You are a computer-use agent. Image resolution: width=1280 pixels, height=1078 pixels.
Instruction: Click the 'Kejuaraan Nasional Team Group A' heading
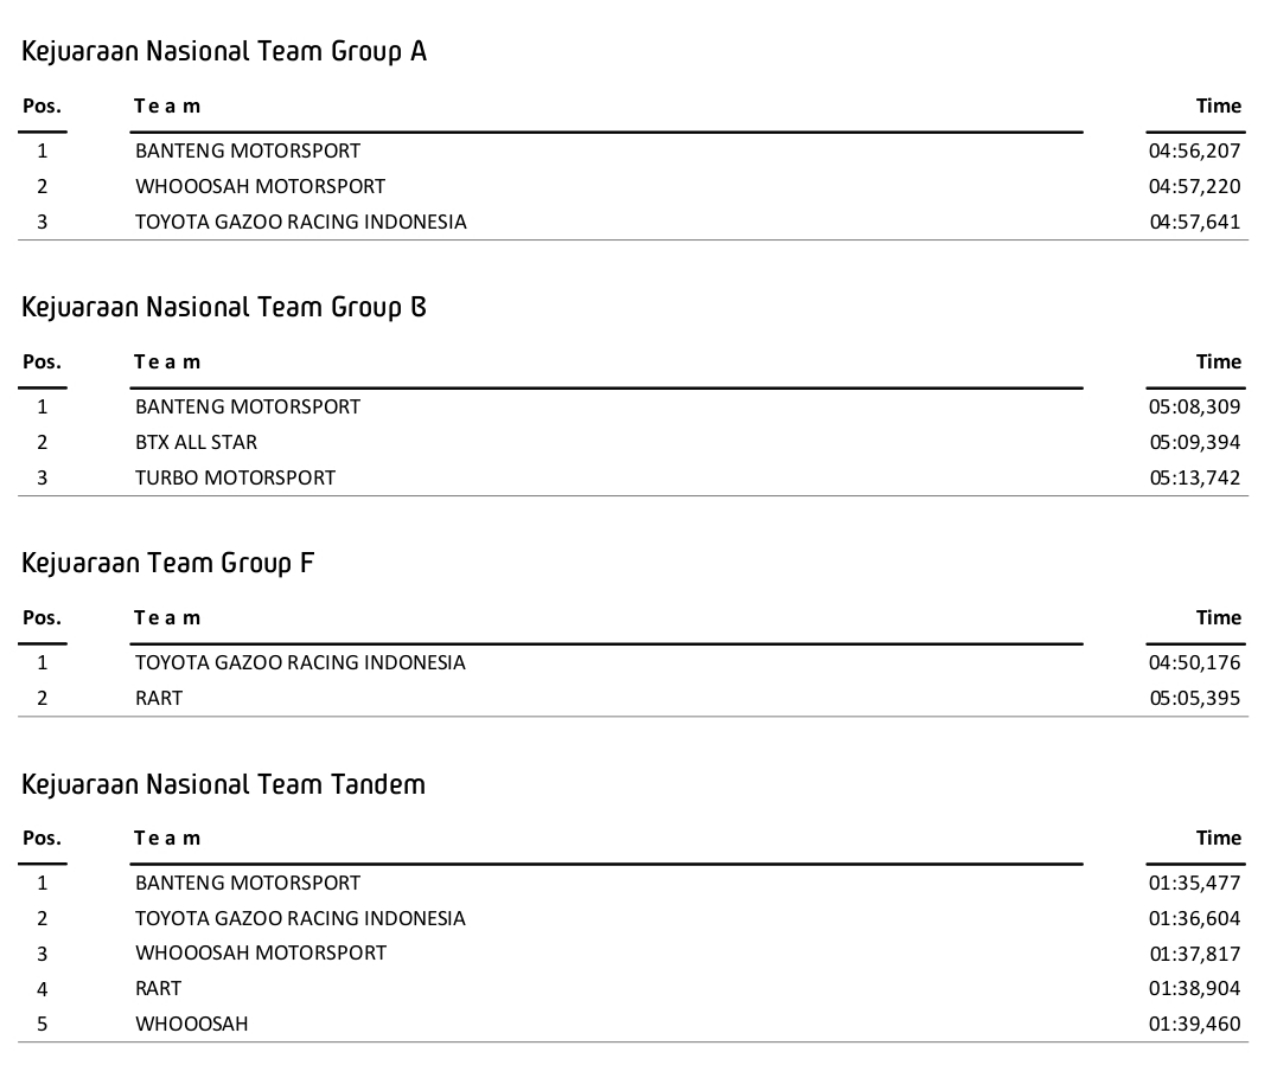[224, 52]
